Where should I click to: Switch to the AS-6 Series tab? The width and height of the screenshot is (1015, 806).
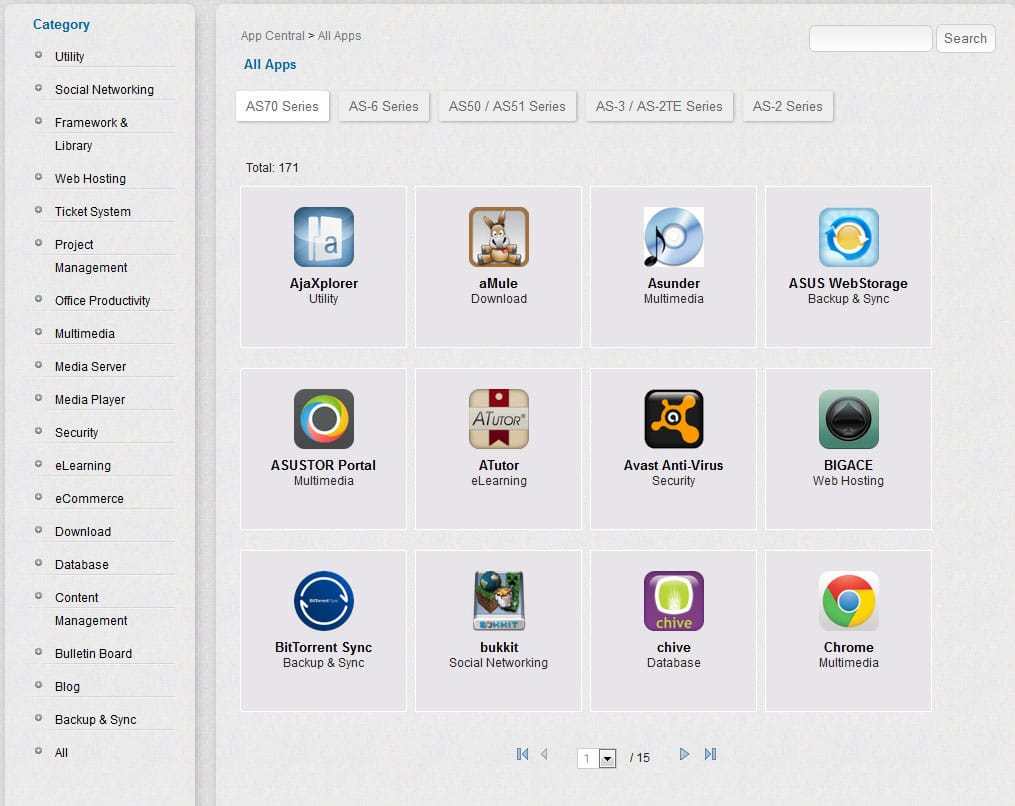click(x=384, y=106)
